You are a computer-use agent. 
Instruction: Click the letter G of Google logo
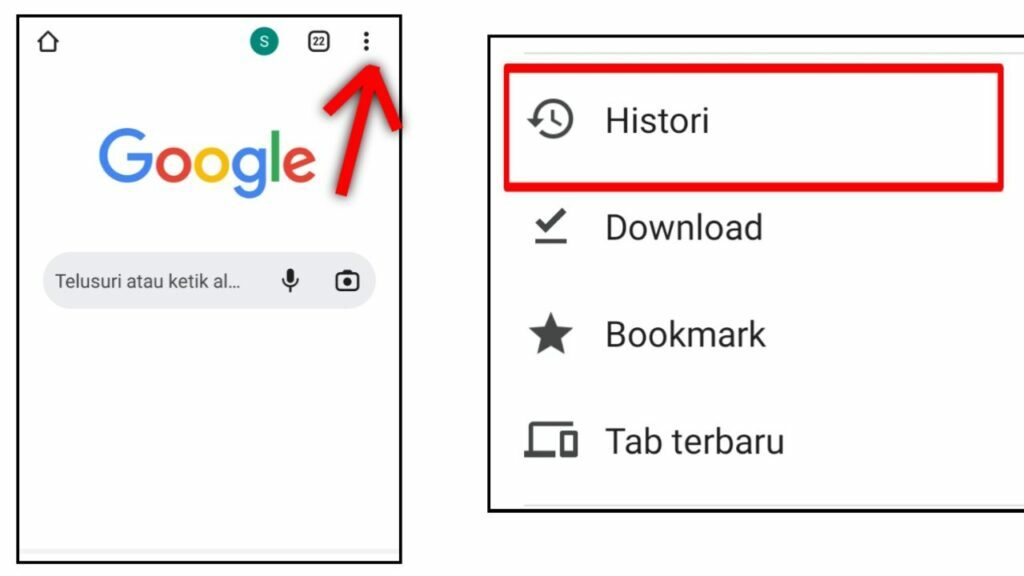126,155
